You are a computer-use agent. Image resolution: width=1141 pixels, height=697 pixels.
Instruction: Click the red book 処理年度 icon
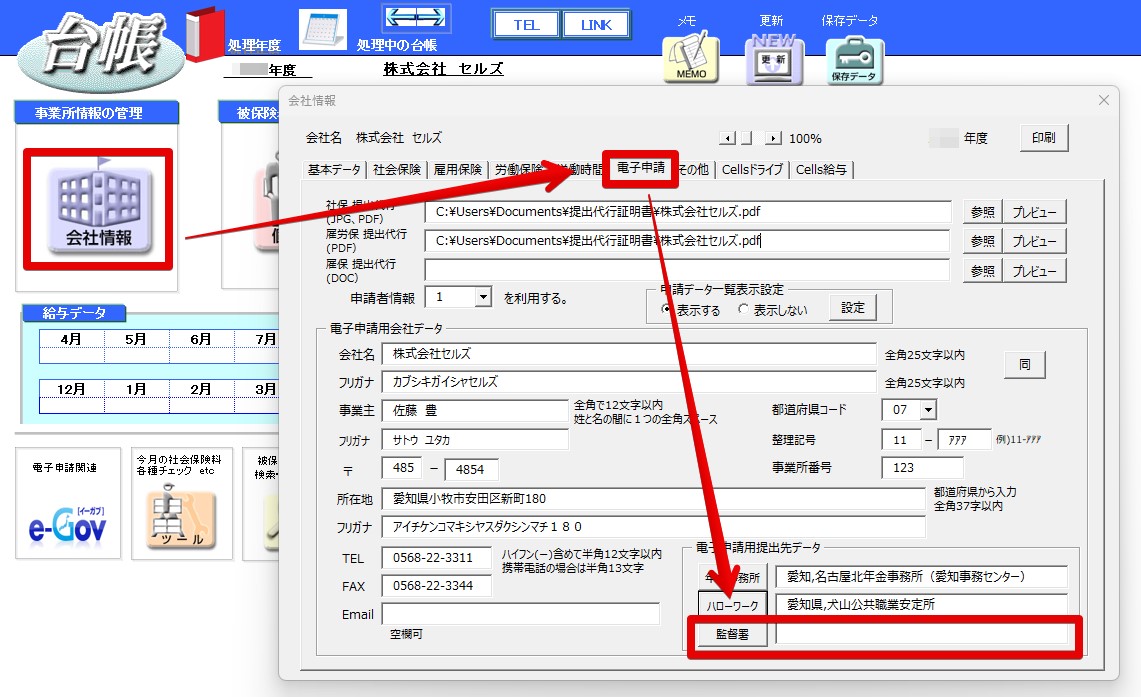pos(205,33)
